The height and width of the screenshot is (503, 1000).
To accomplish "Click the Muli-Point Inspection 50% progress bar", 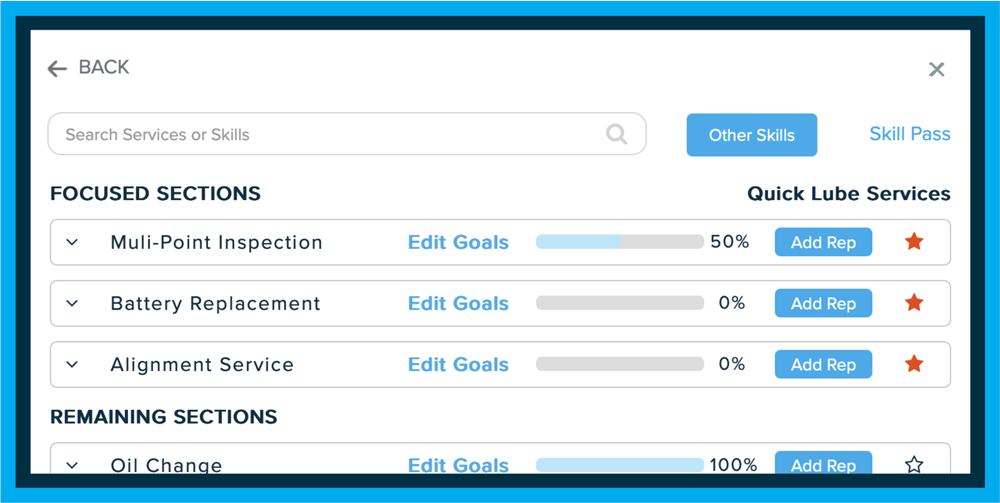I will (x=620, y=242).
